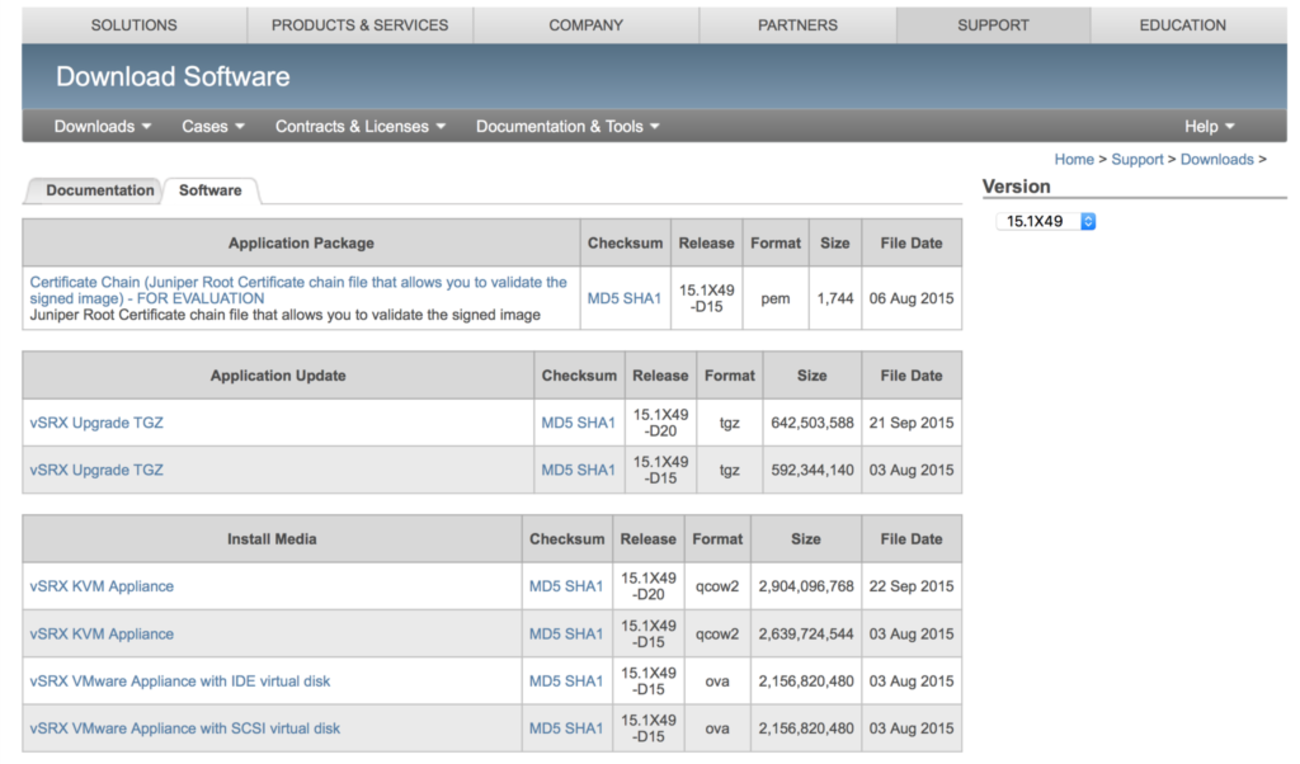Follow the Support breadcrumb link
Screen dimensions: 1300x764
pos(1138,159)
